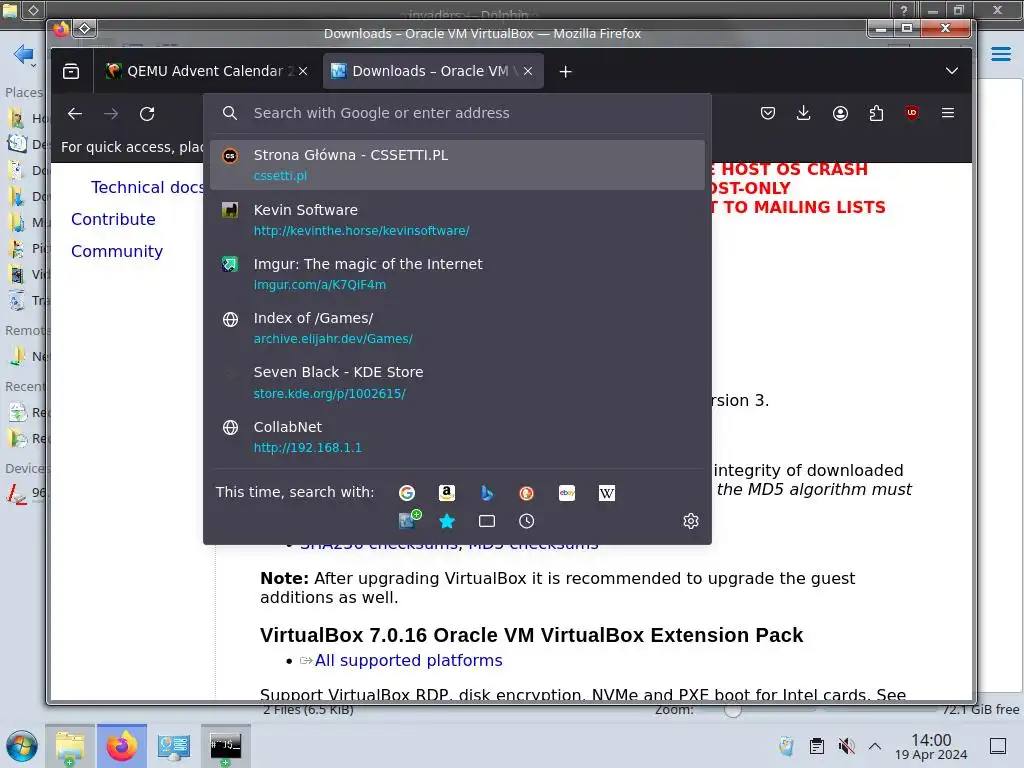Image resolution: width=1024 pixels, height=768 pixels.
Task: Open Firefox window menu icon in titlebar
Action: coord(61,29)
